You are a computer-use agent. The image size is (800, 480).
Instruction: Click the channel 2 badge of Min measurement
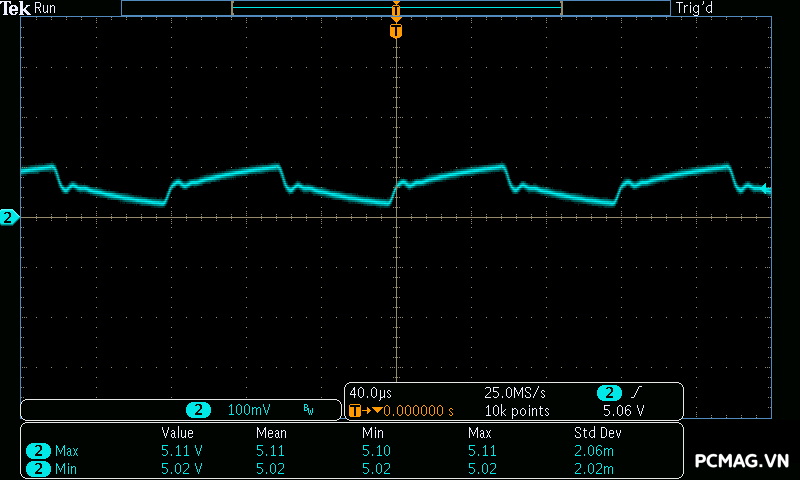[x=38, y=467]
